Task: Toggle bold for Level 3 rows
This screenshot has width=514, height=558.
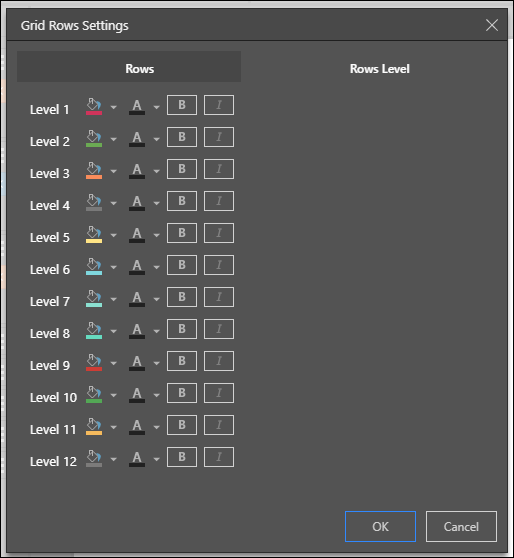Action: tap(182, 169)
